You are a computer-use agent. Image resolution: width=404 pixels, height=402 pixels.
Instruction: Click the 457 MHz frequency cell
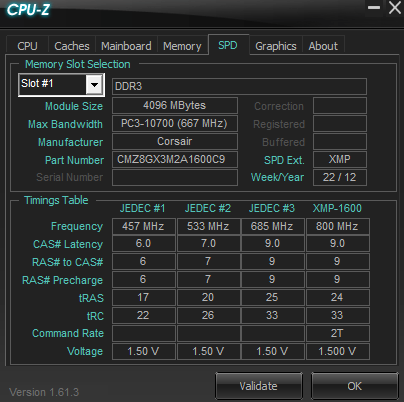point(144,226)
